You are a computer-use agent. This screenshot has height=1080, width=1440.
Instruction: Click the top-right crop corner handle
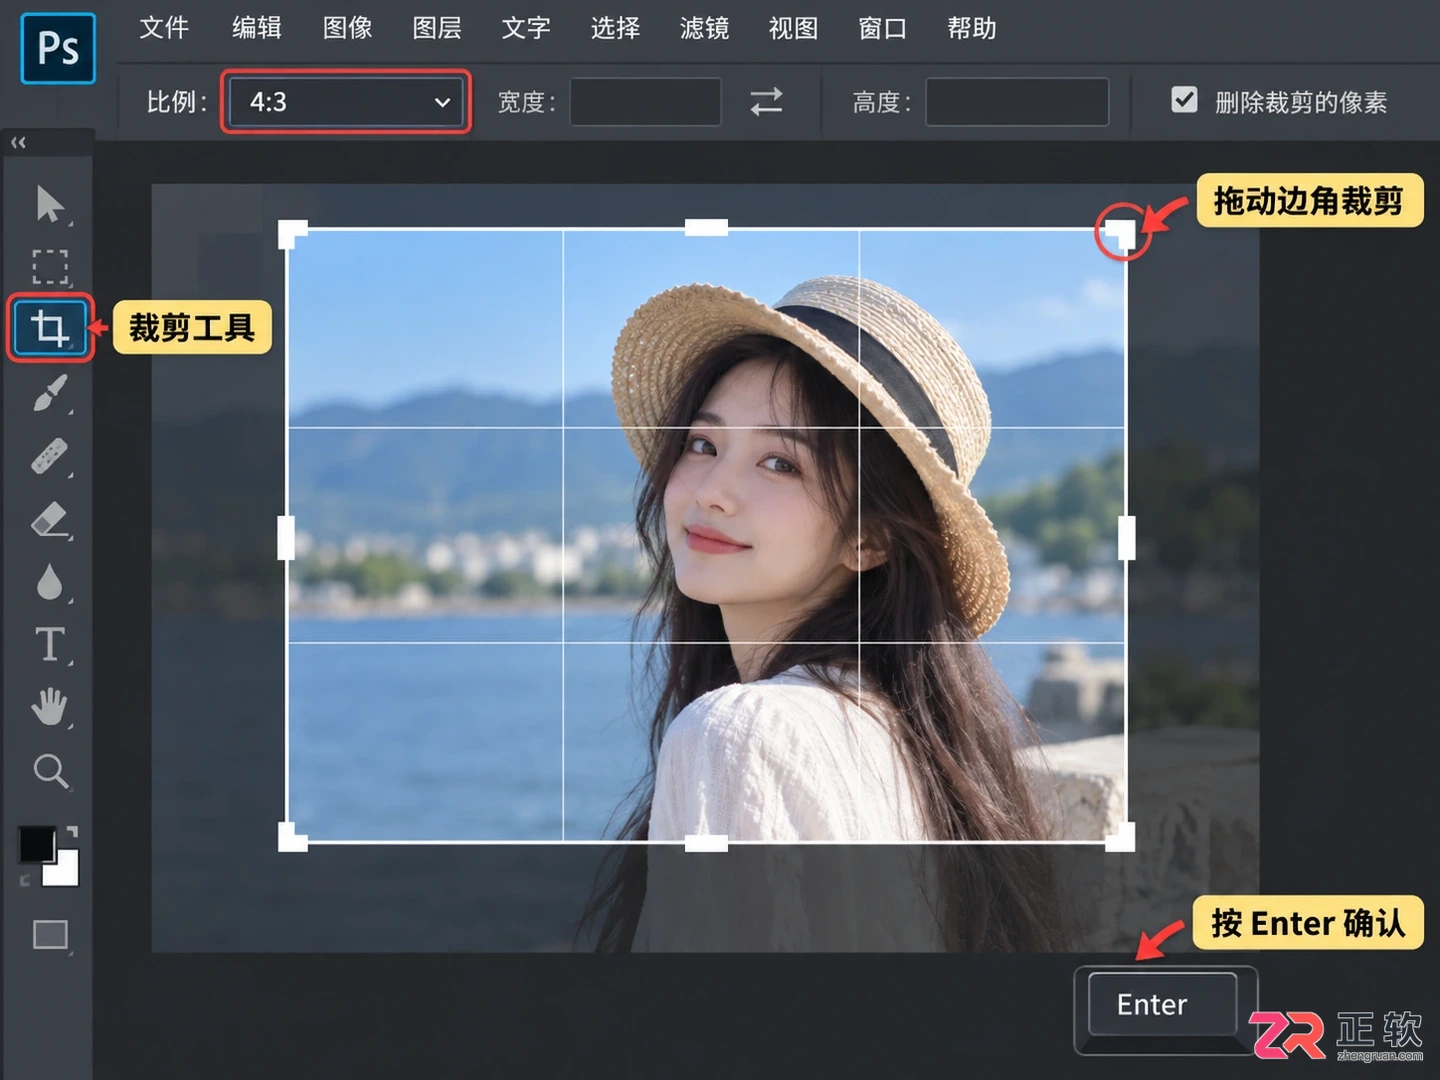pos(1122,234)
